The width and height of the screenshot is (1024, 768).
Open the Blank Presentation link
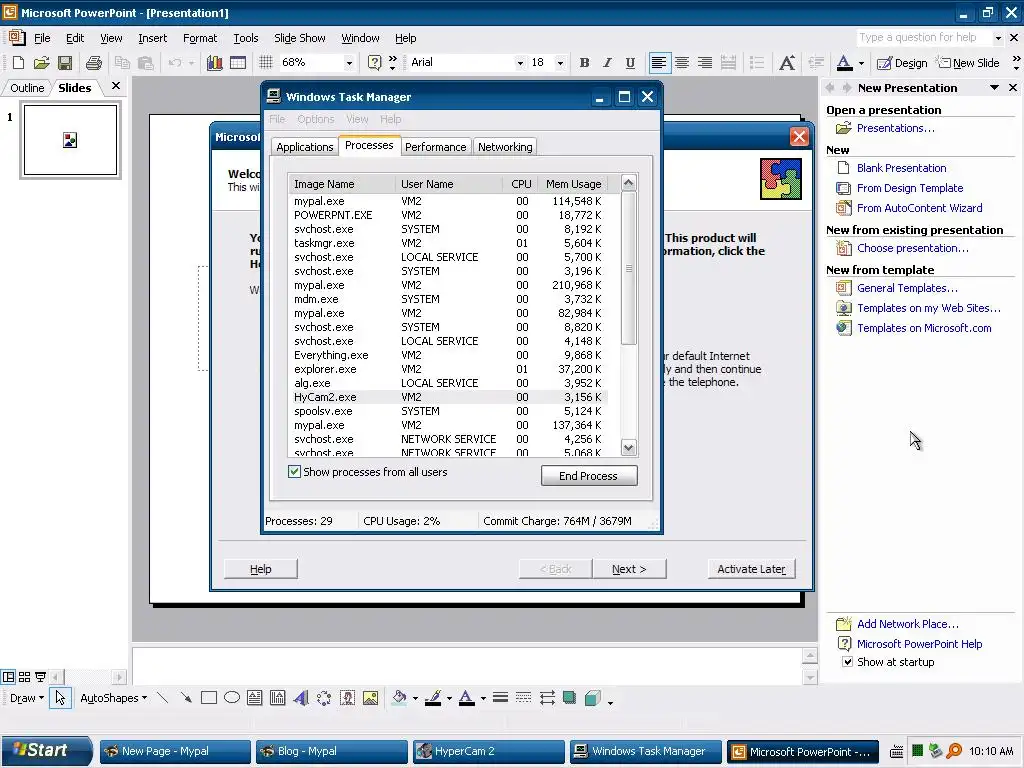(x=901, y=168)
